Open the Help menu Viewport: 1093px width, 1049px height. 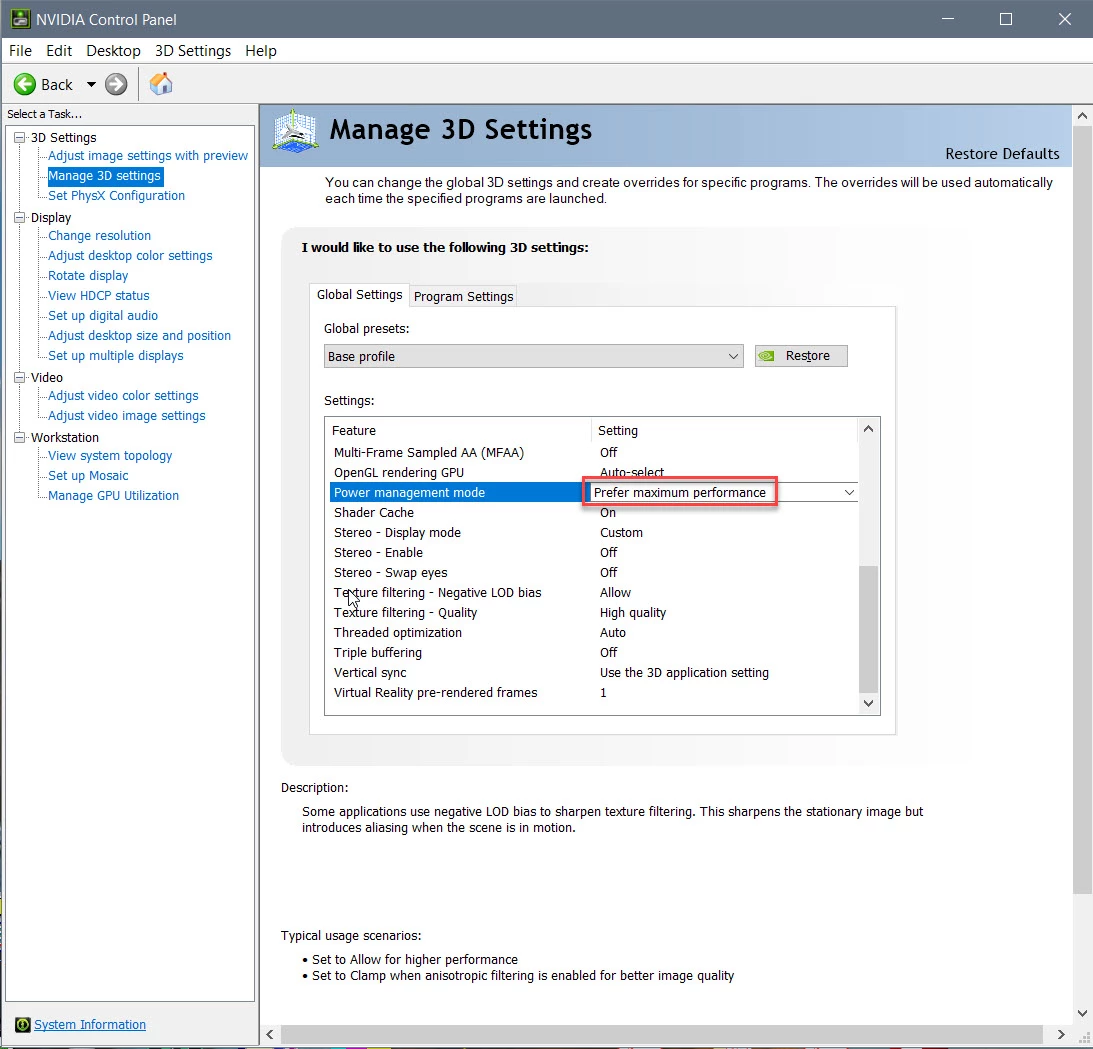261,51
